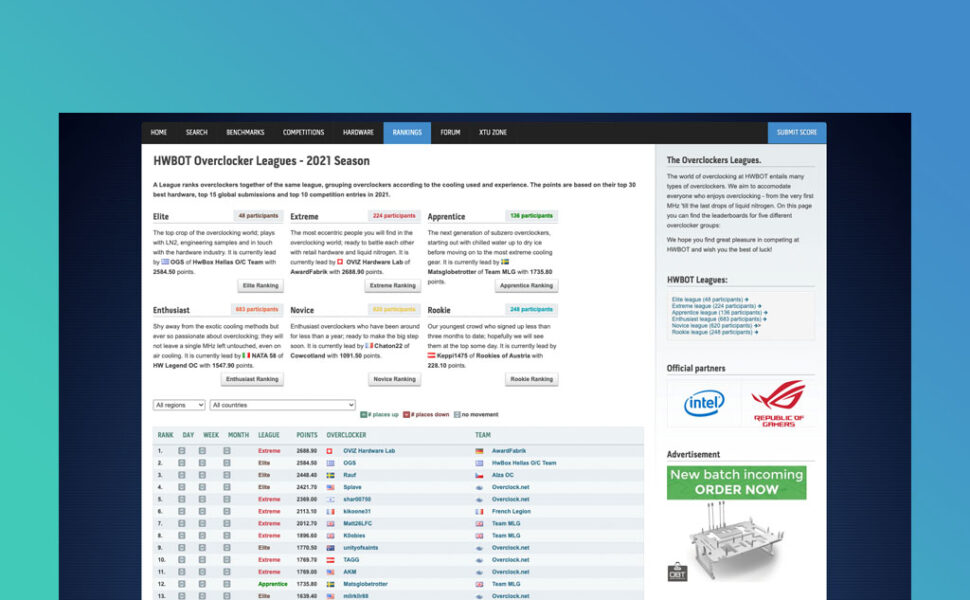
Task: Click the POINTS column header
Action: click(307, 435)
